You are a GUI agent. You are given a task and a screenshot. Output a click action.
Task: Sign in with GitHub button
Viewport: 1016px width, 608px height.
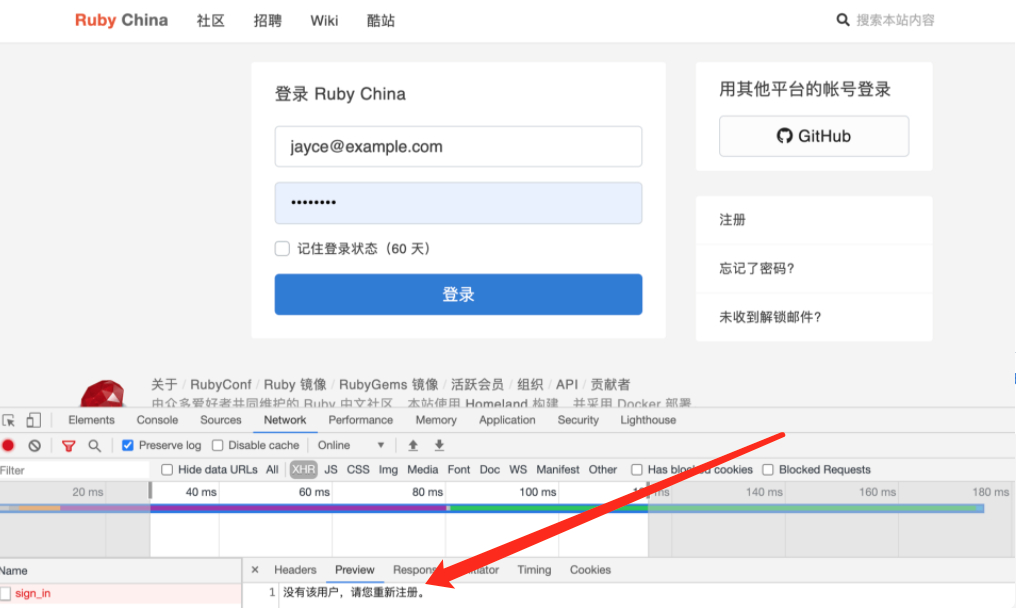tap(814, 136)
